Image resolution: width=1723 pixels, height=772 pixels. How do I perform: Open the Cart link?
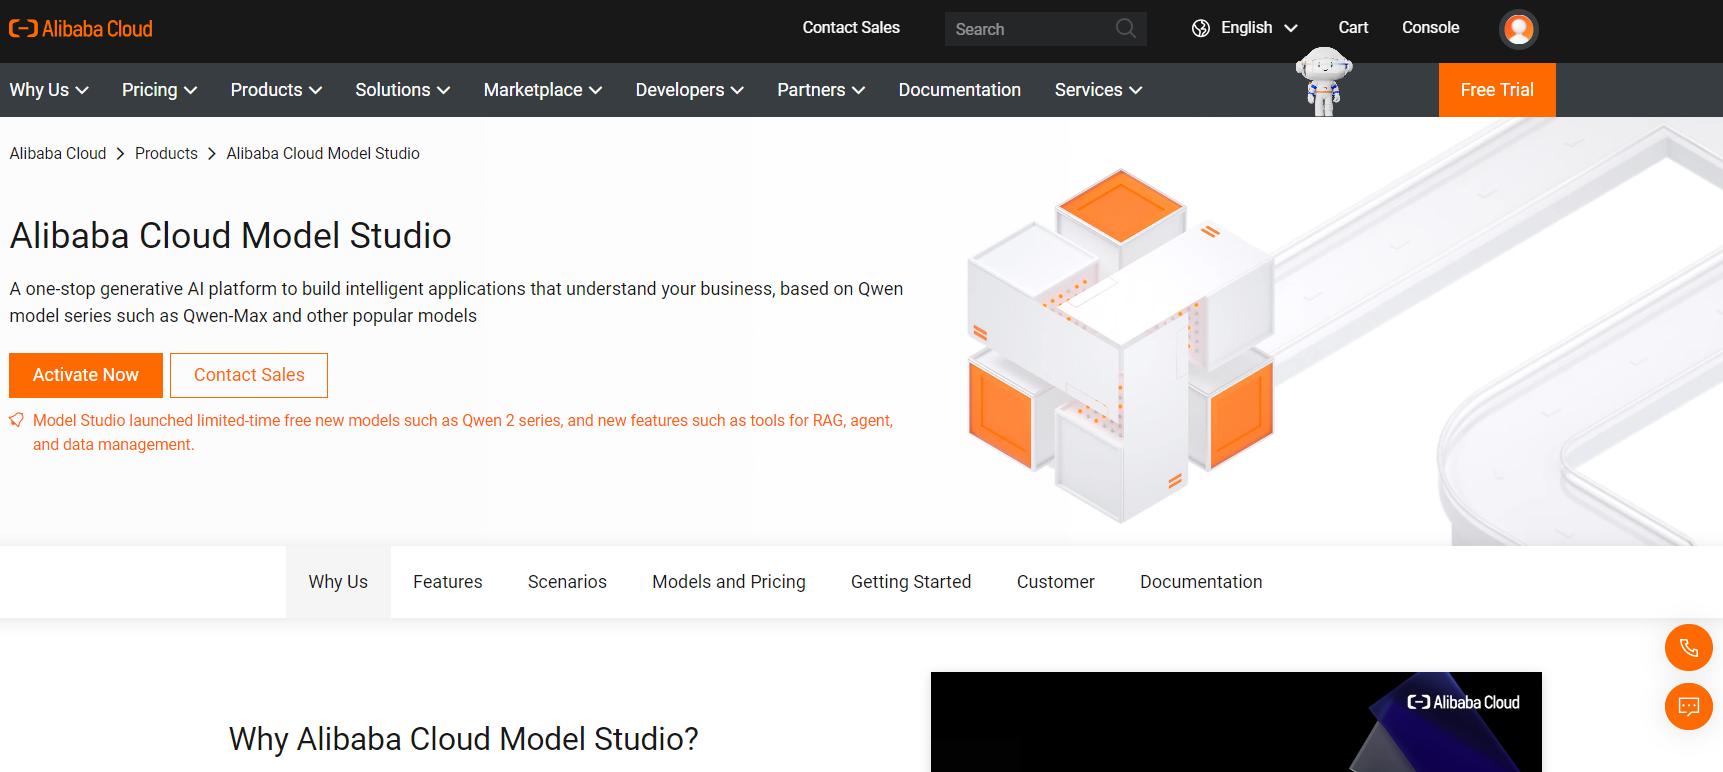tap(1353, 28)
